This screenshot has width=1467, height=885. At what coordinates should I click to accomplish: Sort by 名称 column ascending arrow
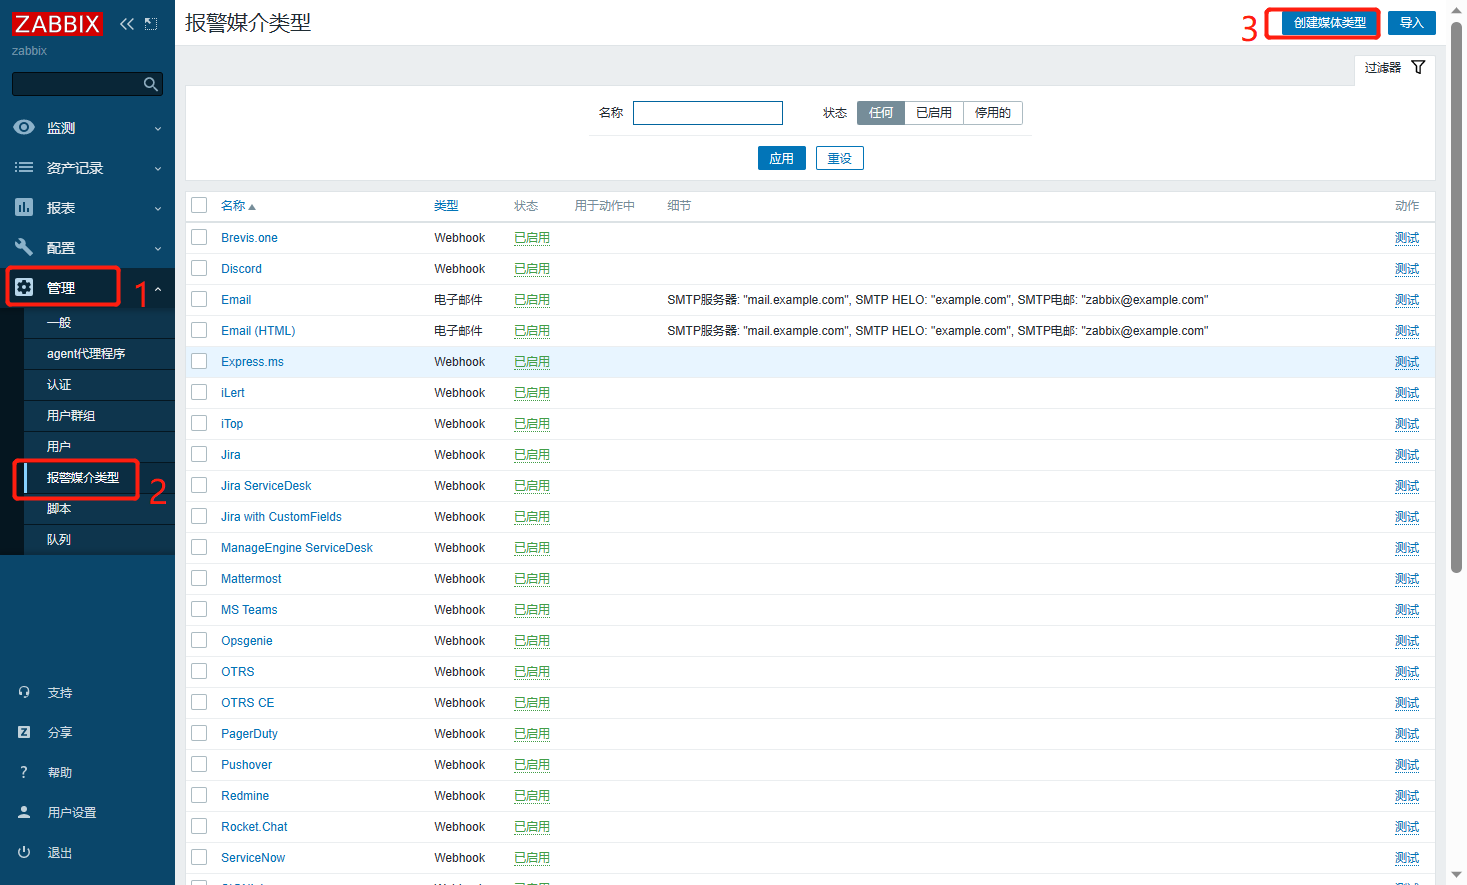coord(252,207)
